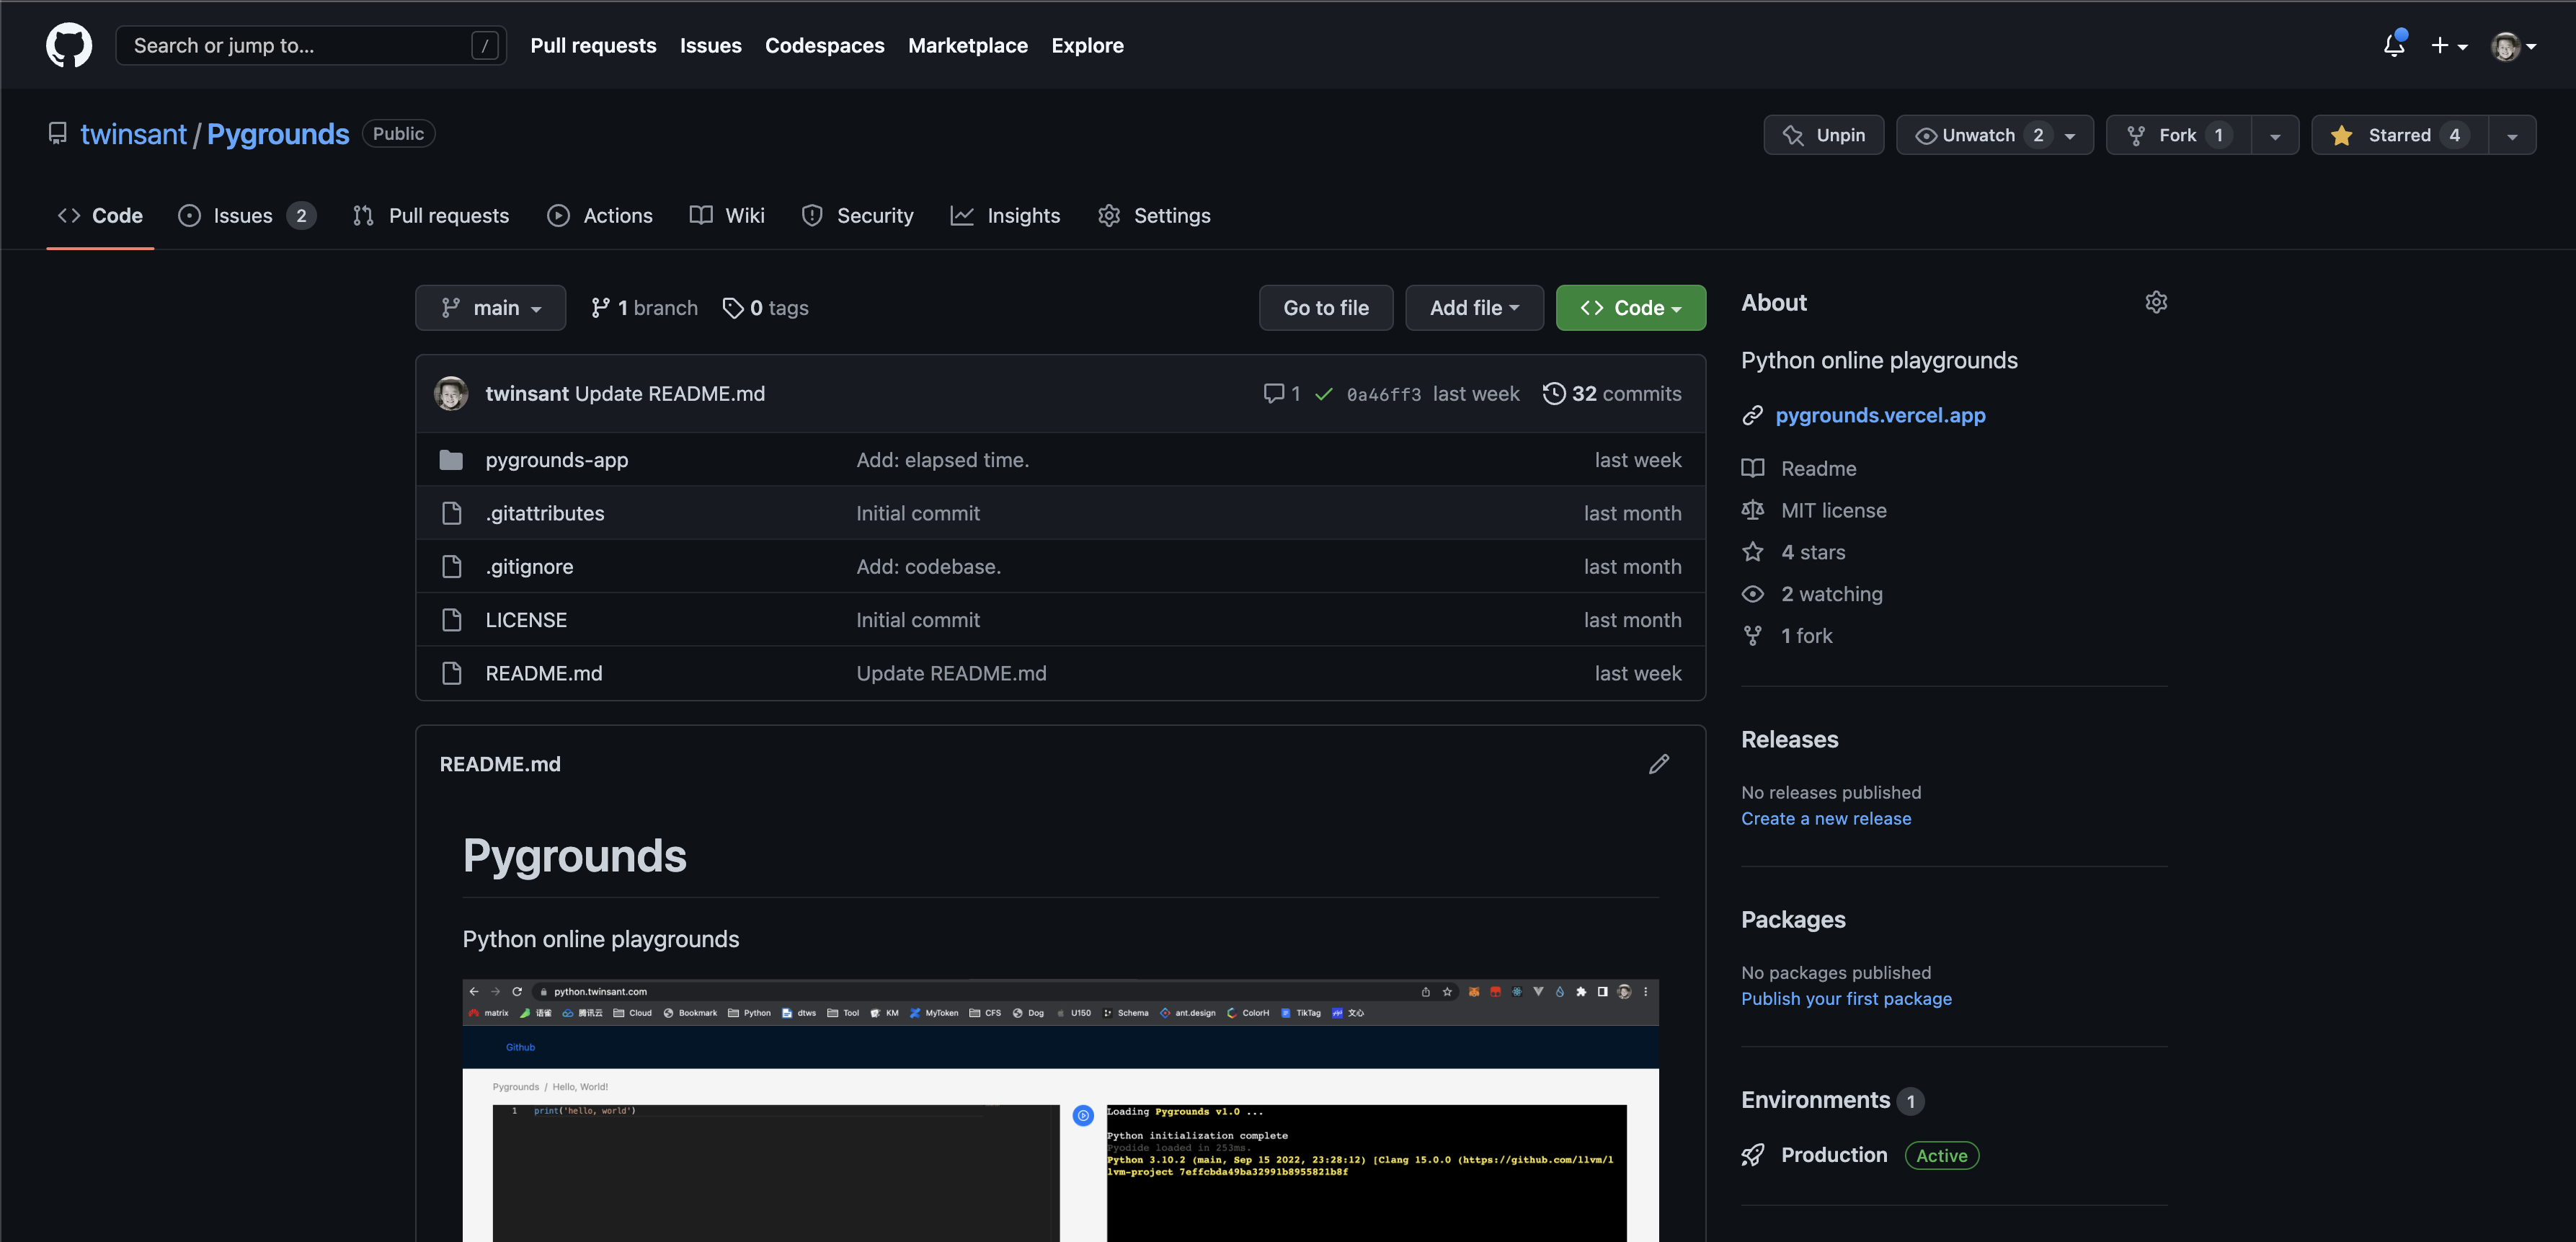The image size is (2576, 1242).
Task: Open the pygrounds-app folder
Action: pos(557,460)
